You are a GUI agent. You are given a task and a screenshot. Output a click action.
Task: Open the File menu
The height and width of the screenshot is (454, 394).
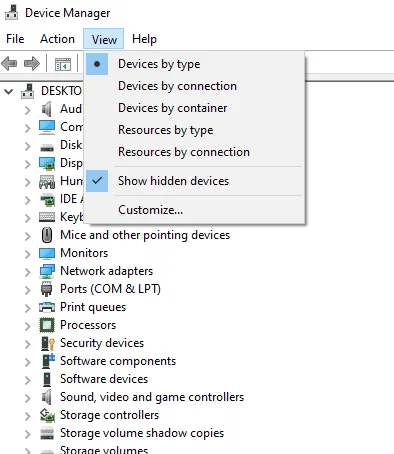tap(15, 39)
